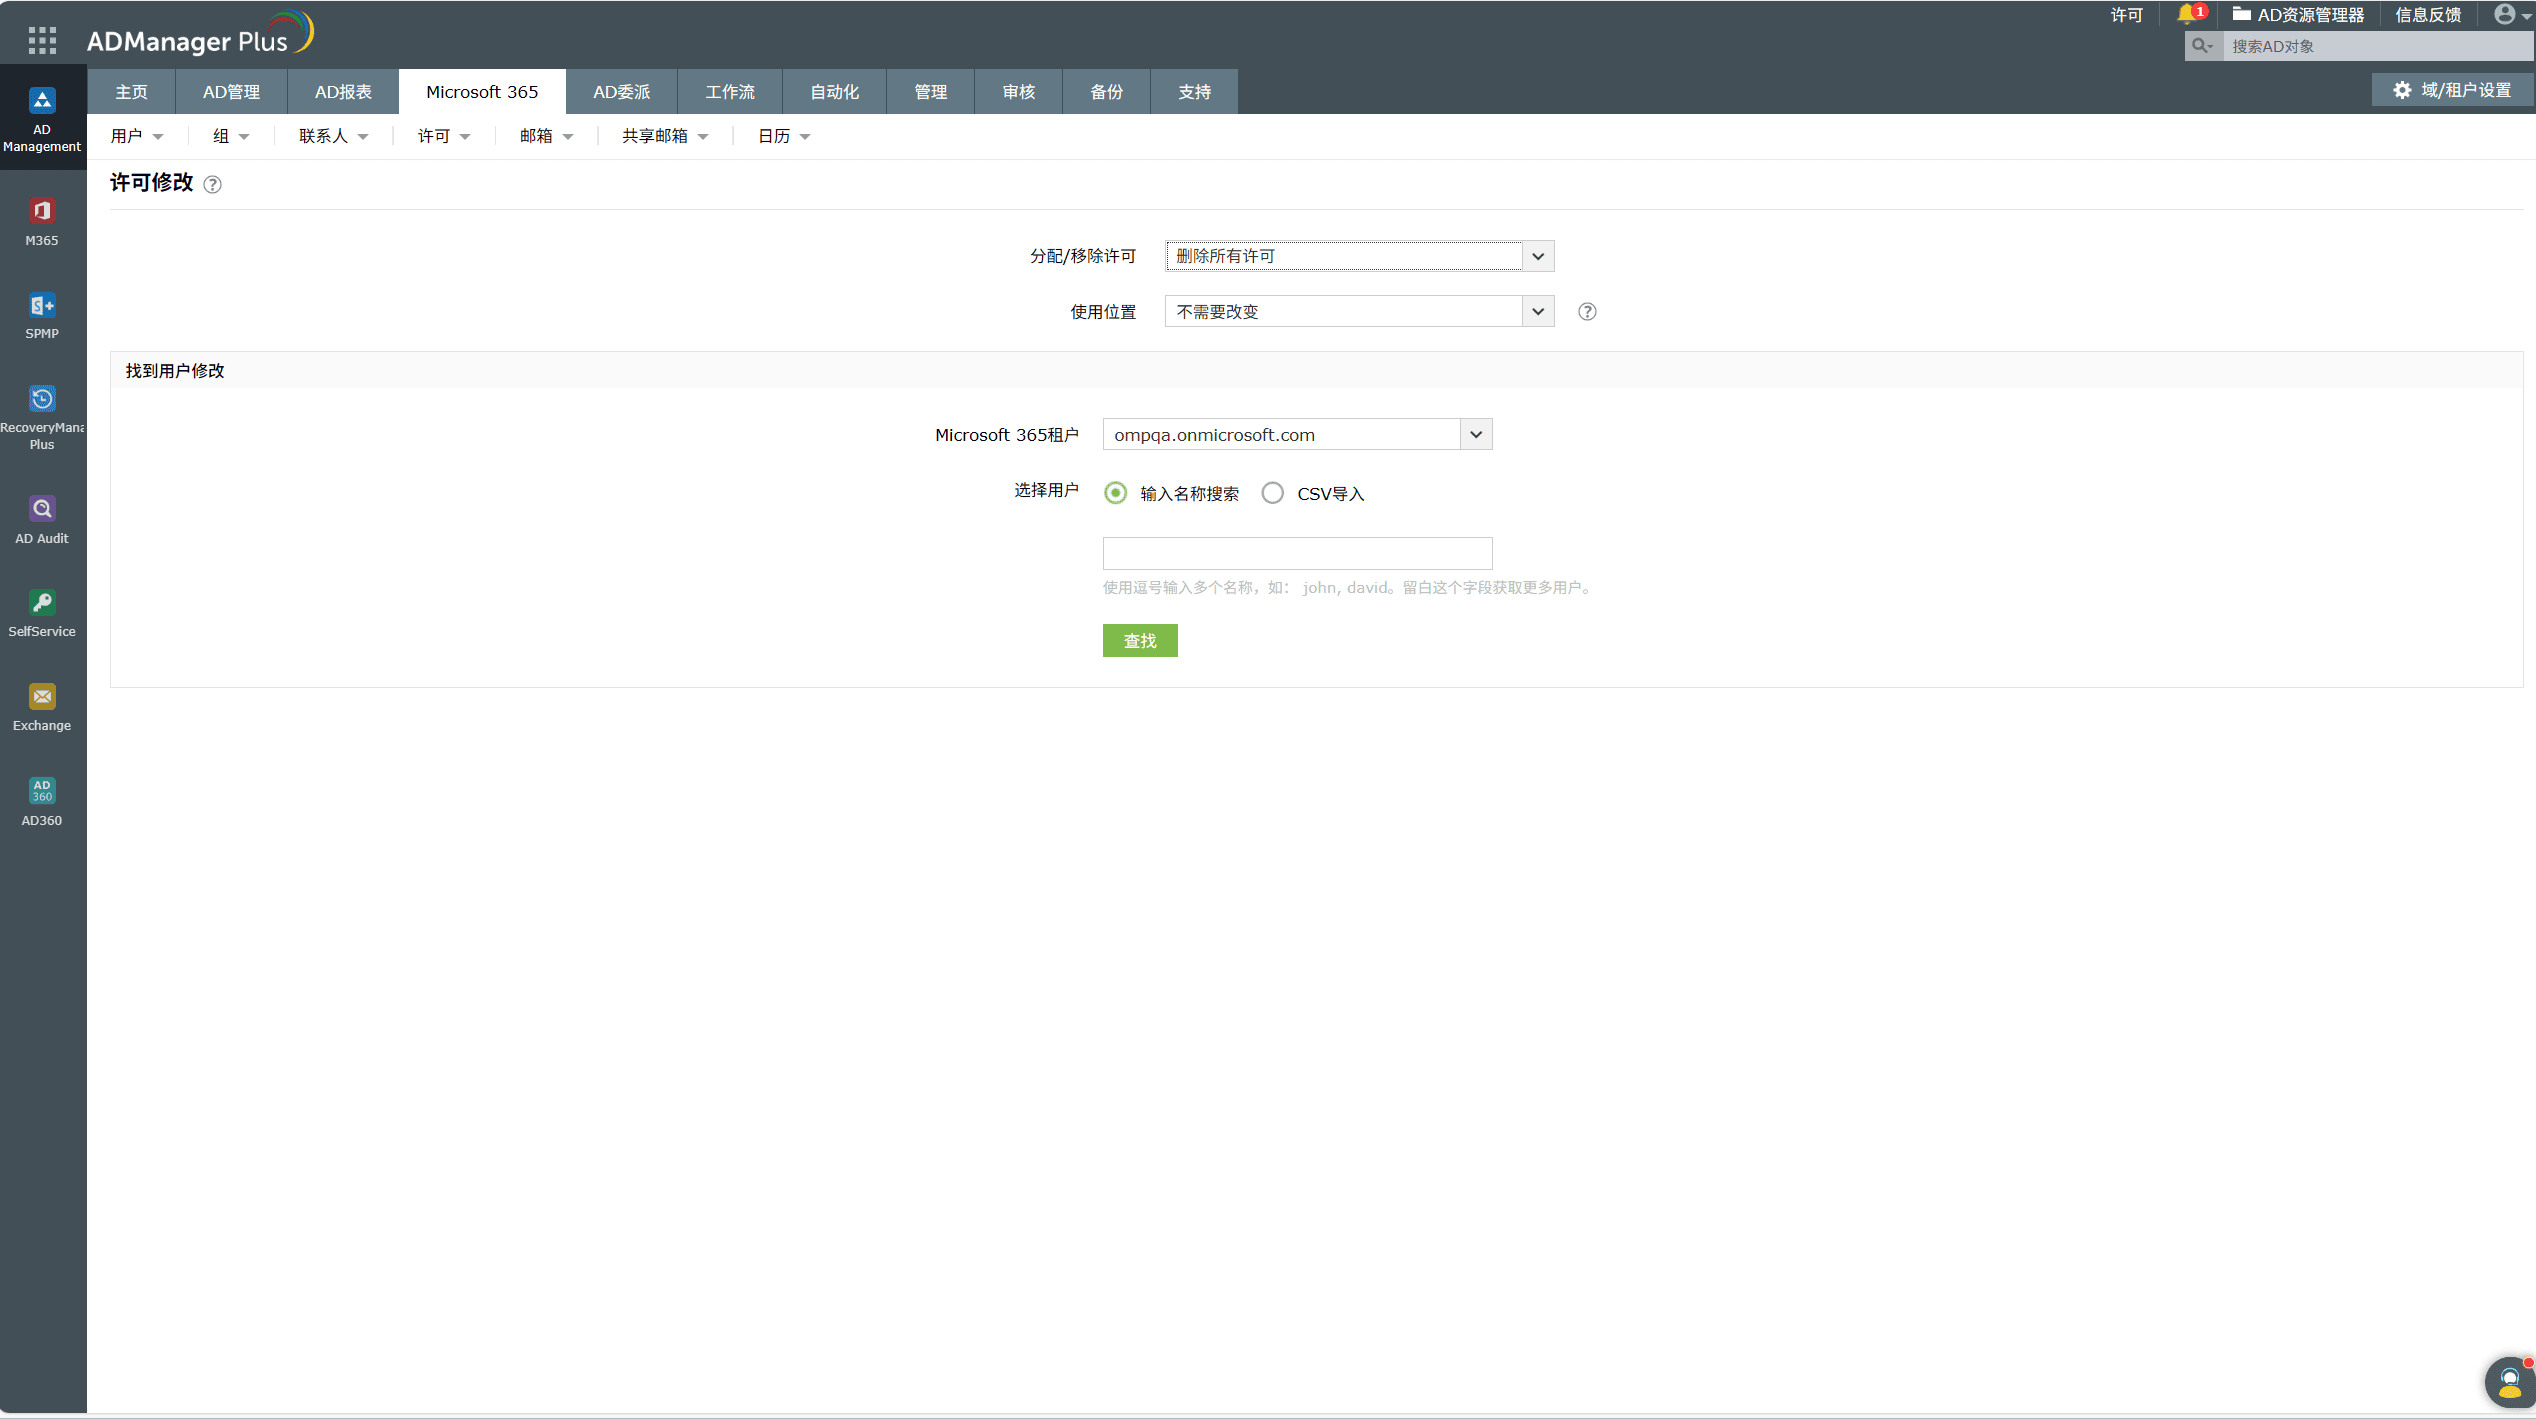Select 输入名称搜索 radio option
2536x1419 pixels.
pos(1115,493)
